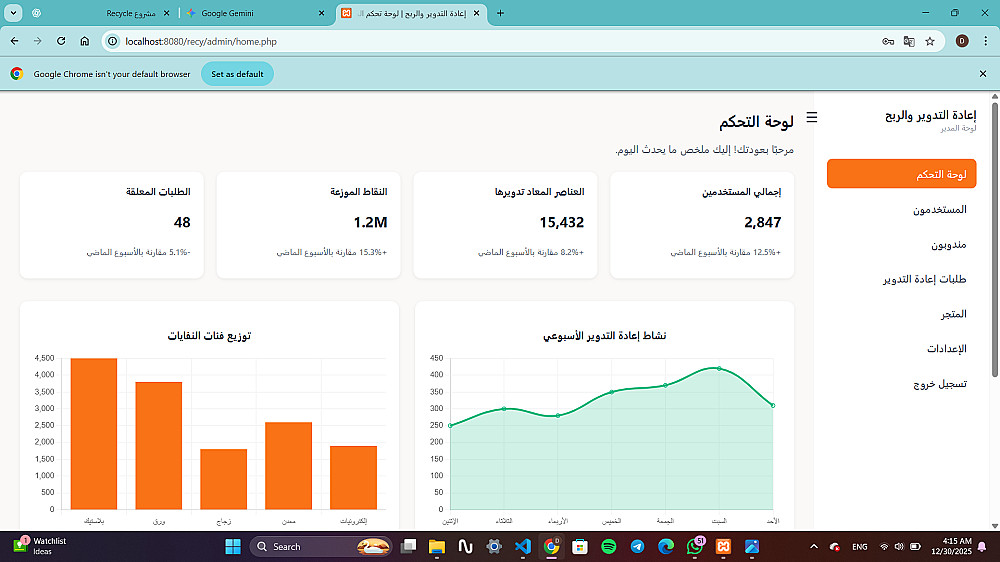This screenshot has height=562, width=1000.
Task: Open لوحة التحكم in the sidebar
Action: tap(901, 174)
